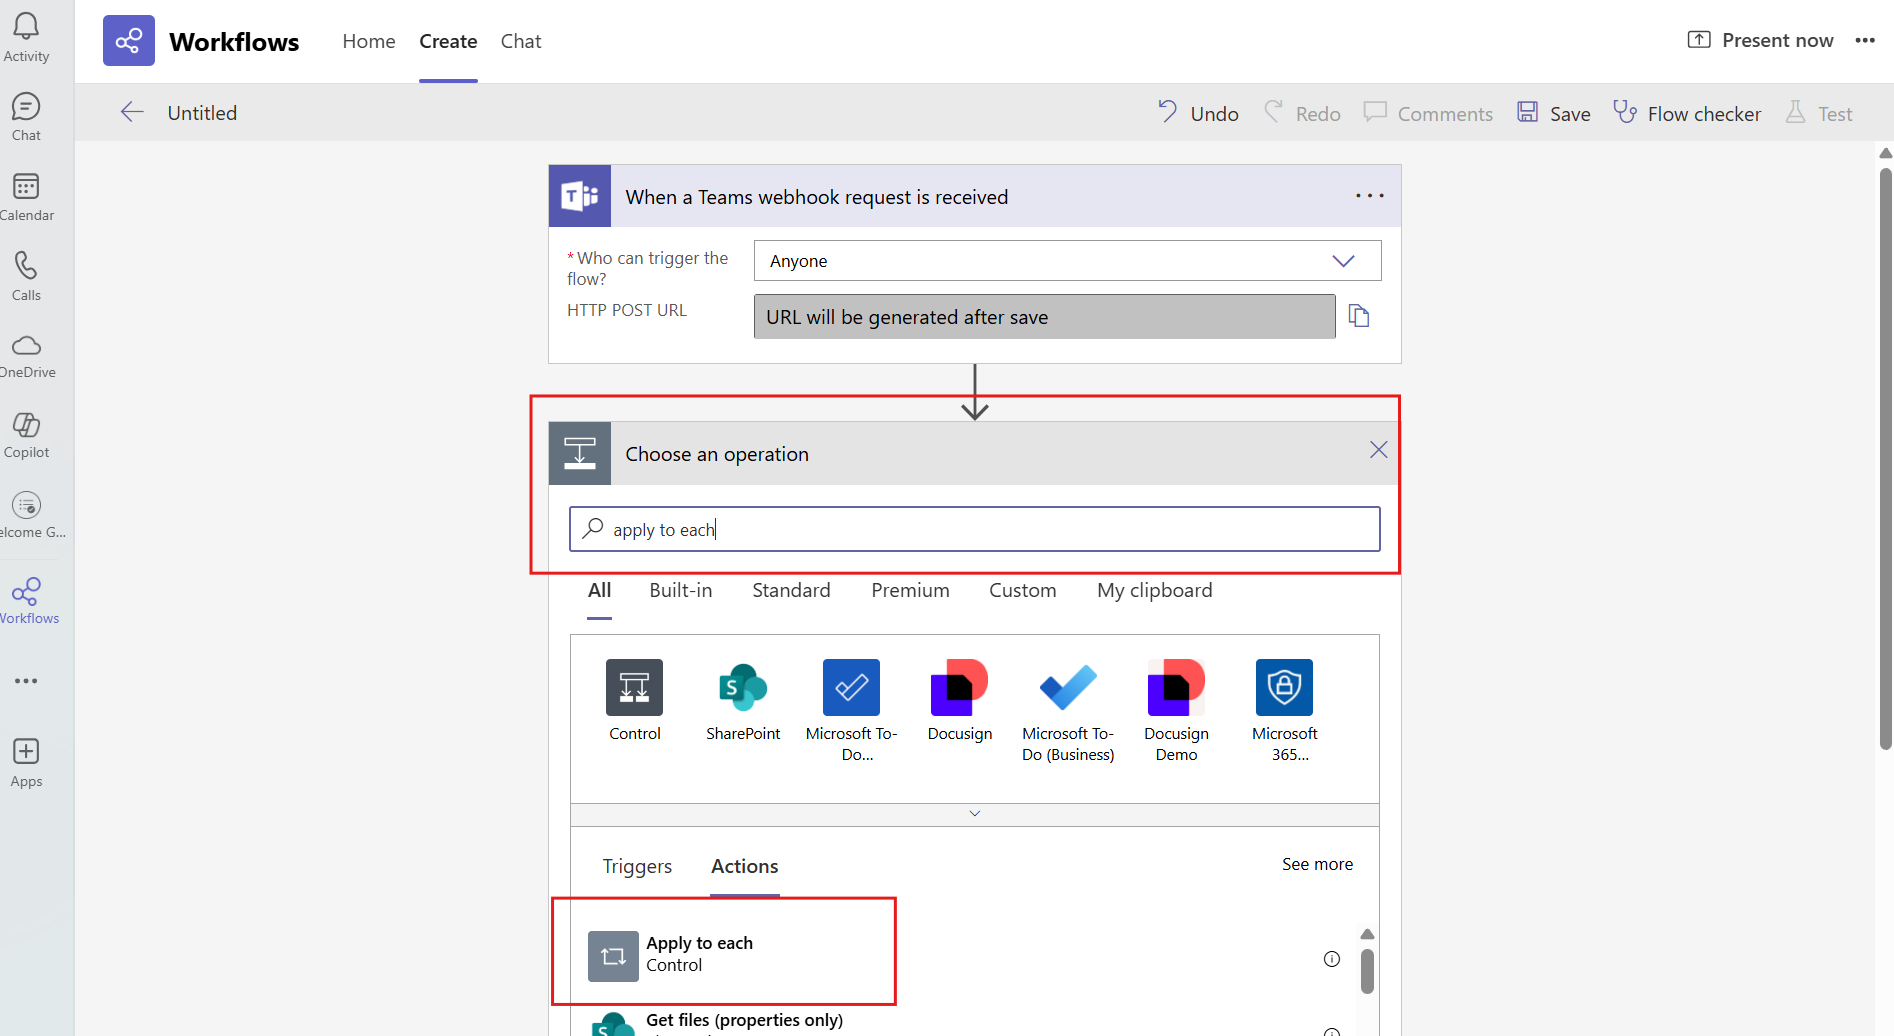
Task: Collapse the connectors list chevron
Action: point(975,814)
